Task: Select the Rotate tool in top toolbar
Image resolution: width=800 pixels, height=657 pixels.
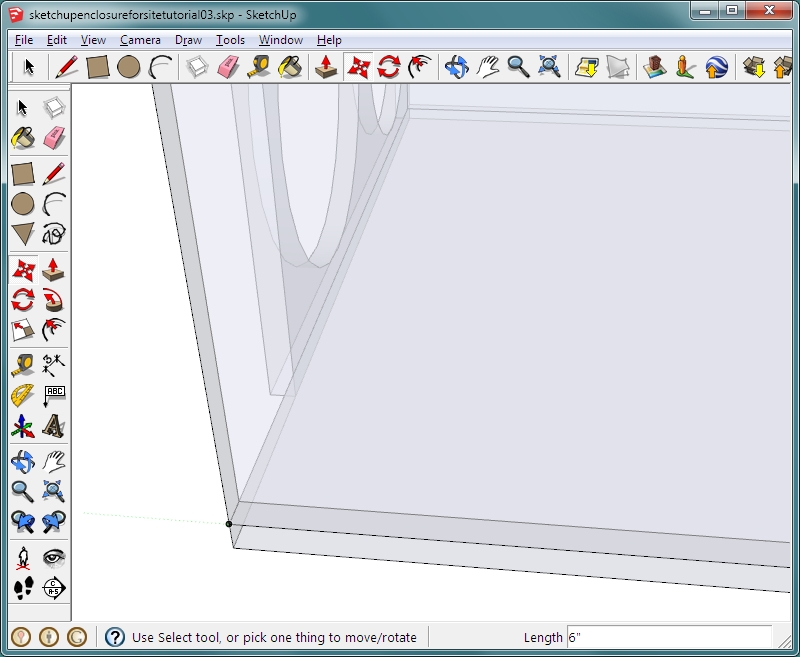Action: coord(389,67)
